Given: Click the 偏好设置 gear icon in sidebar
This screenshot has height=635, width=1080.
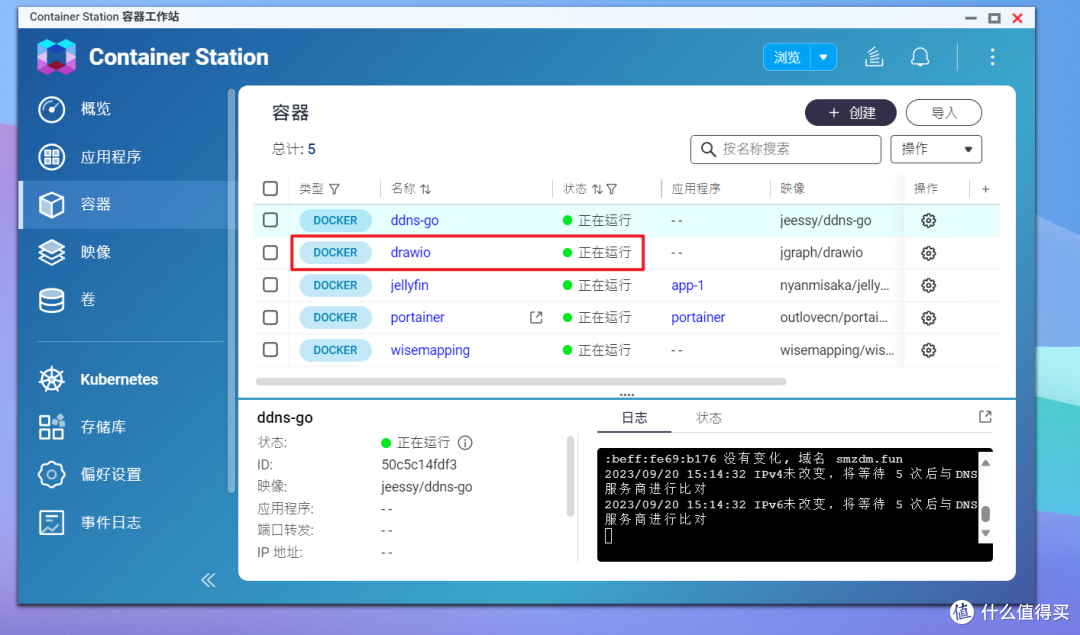Looking at the screenshot, I should click(52, 475).
